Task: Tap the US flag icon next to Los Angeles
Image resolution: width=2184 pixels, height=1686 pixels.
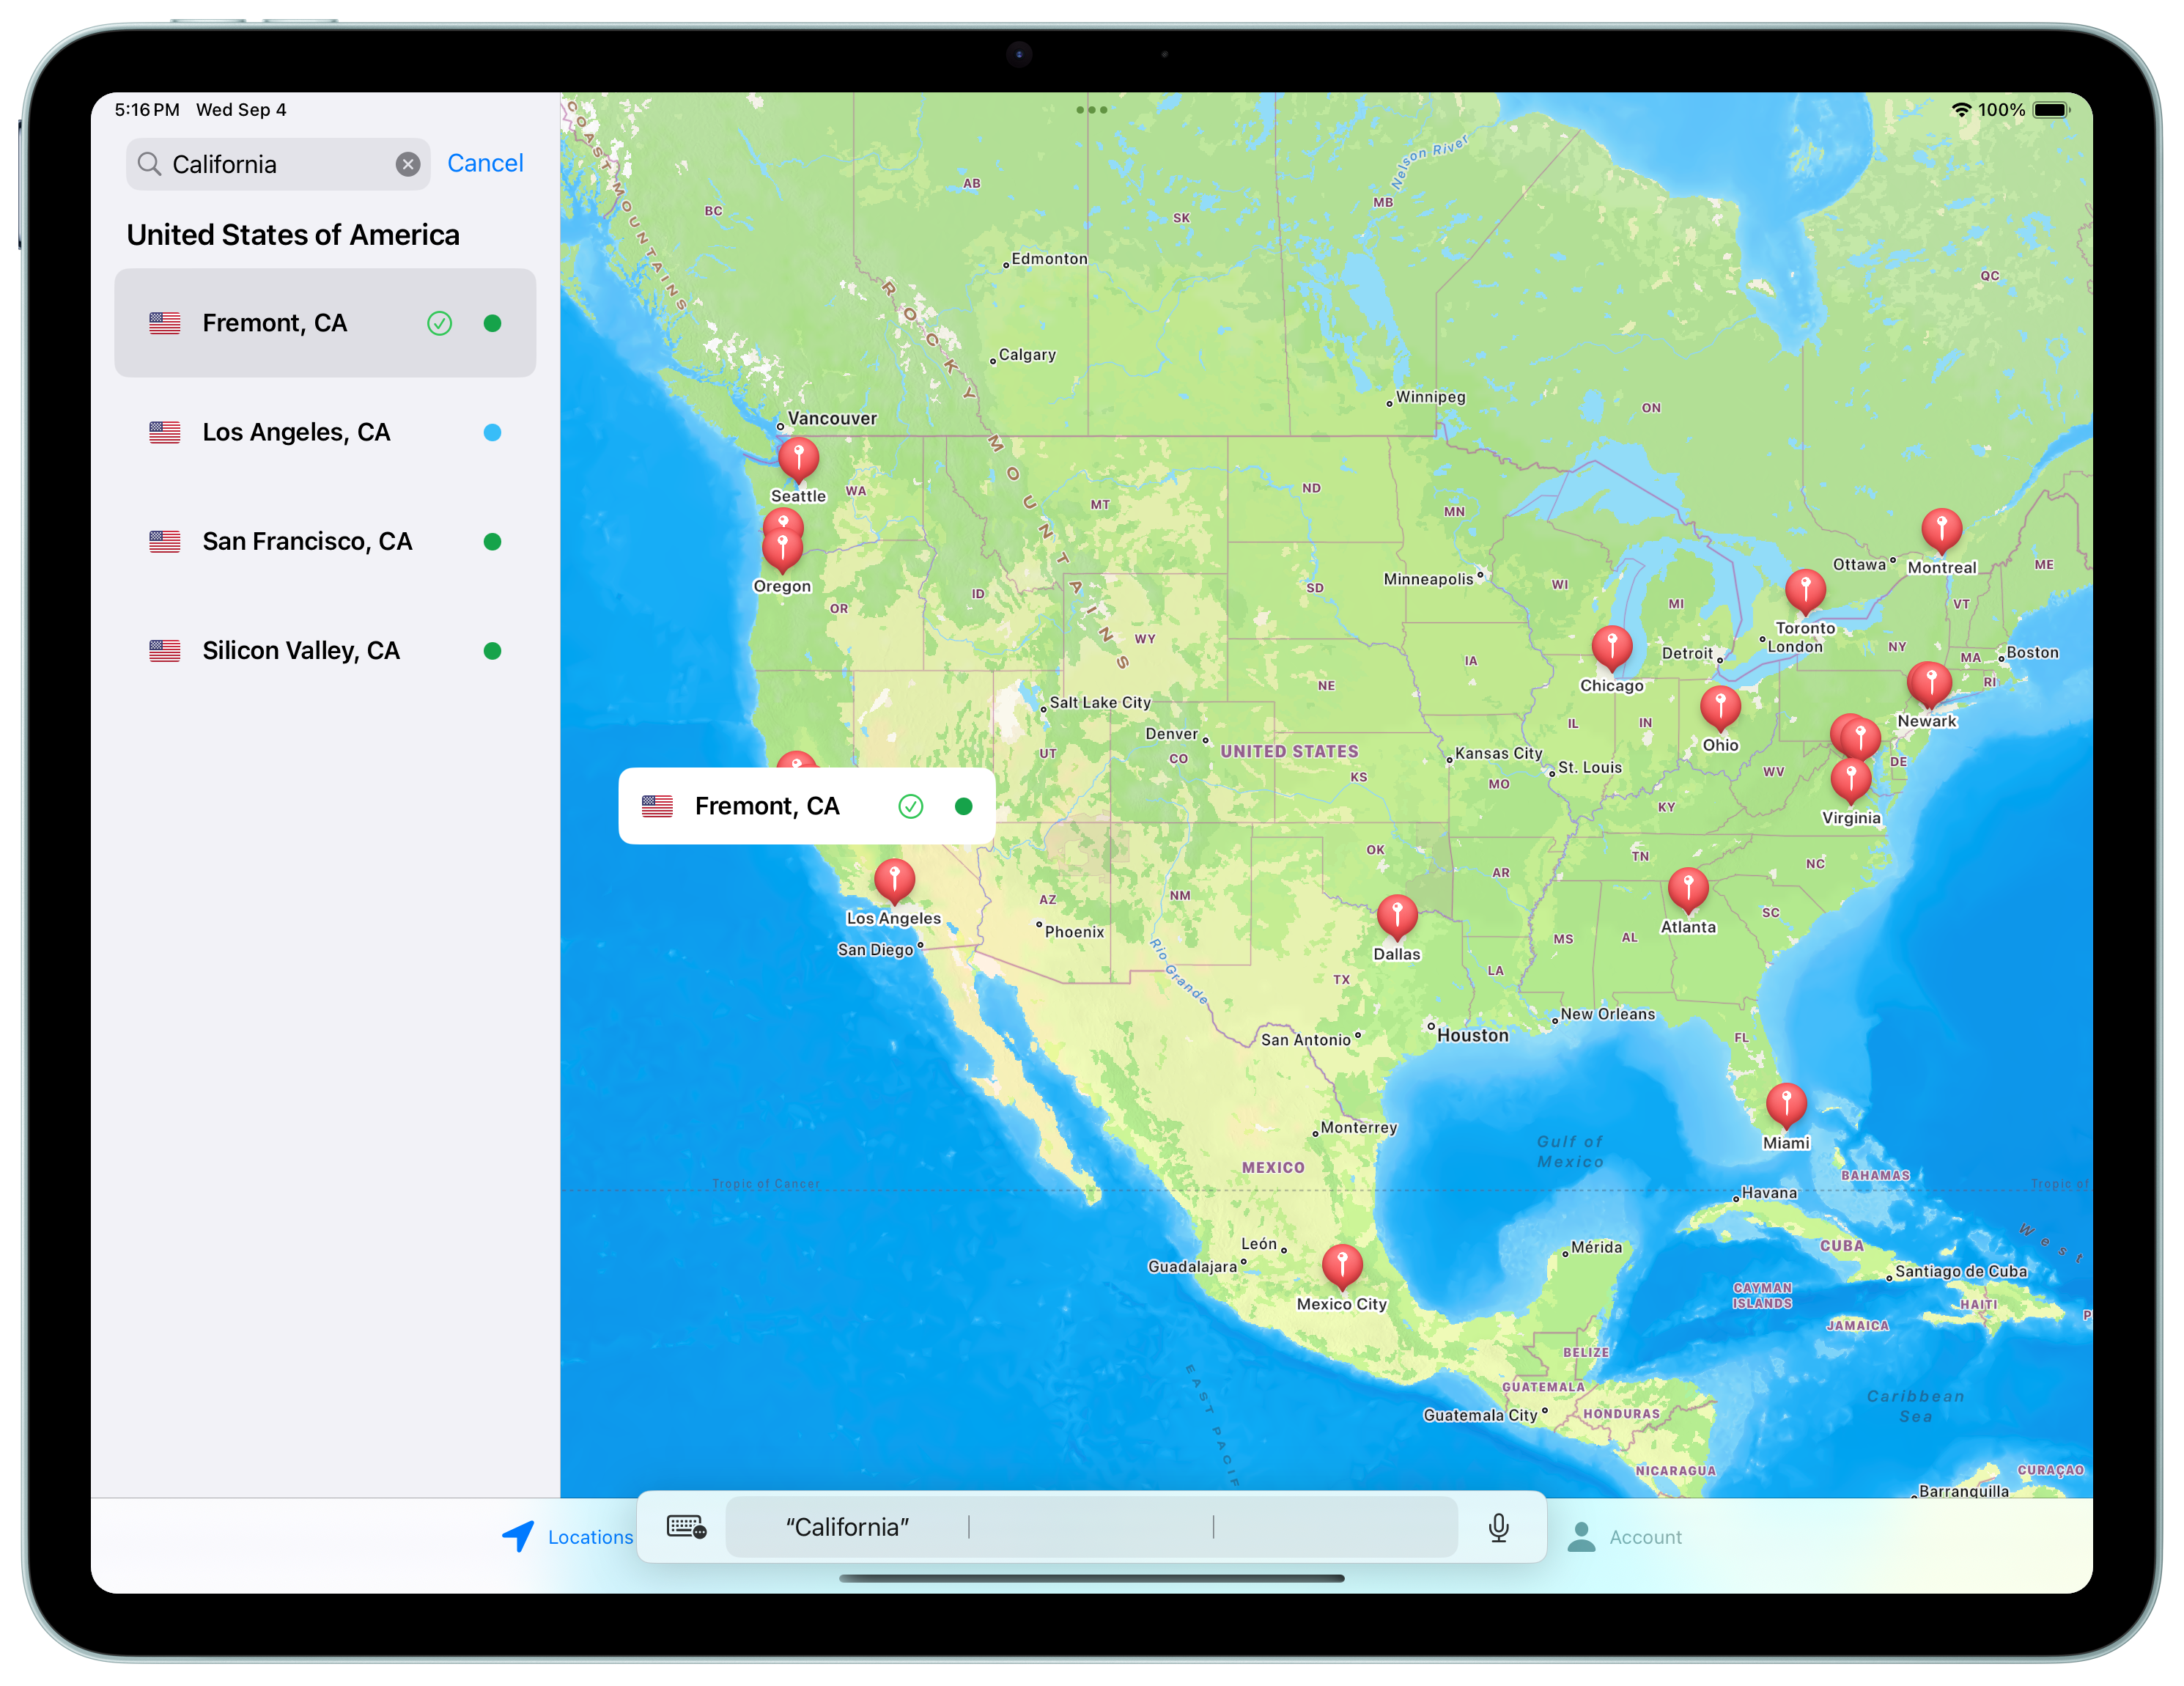Action: (x=165, y=432)
